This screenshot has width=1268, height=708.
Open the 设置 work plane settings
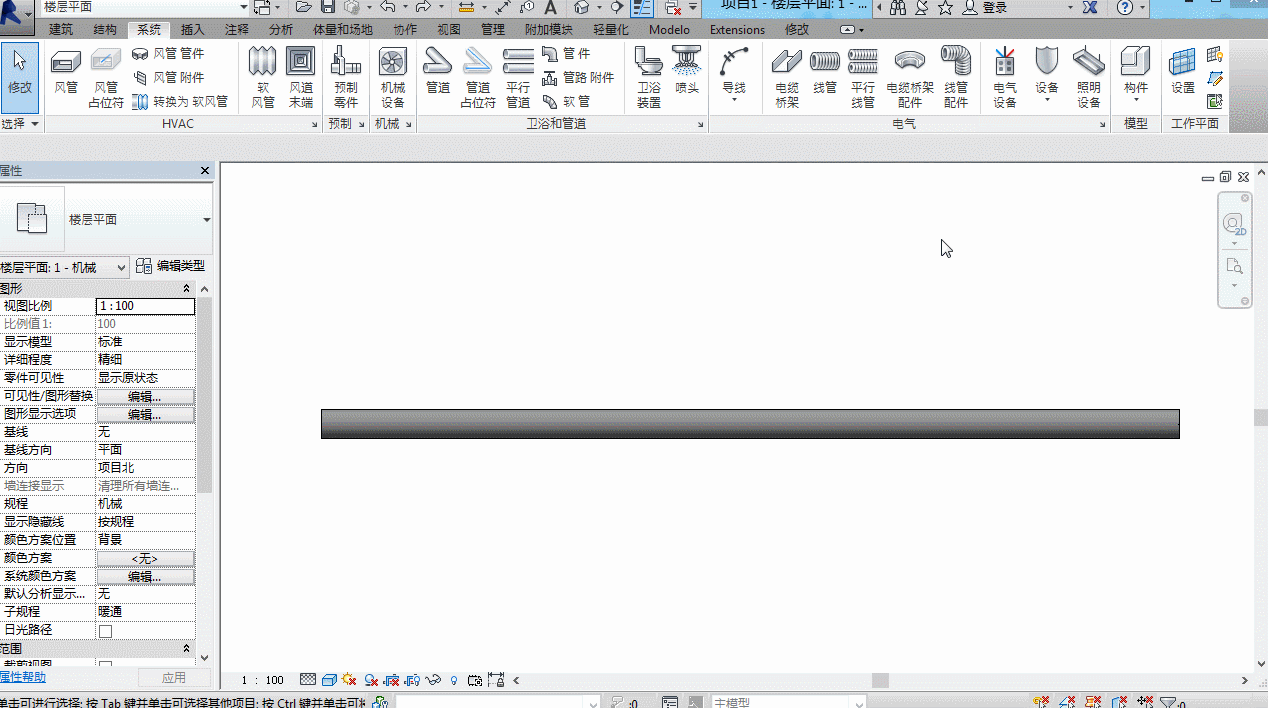point(1183,72)
